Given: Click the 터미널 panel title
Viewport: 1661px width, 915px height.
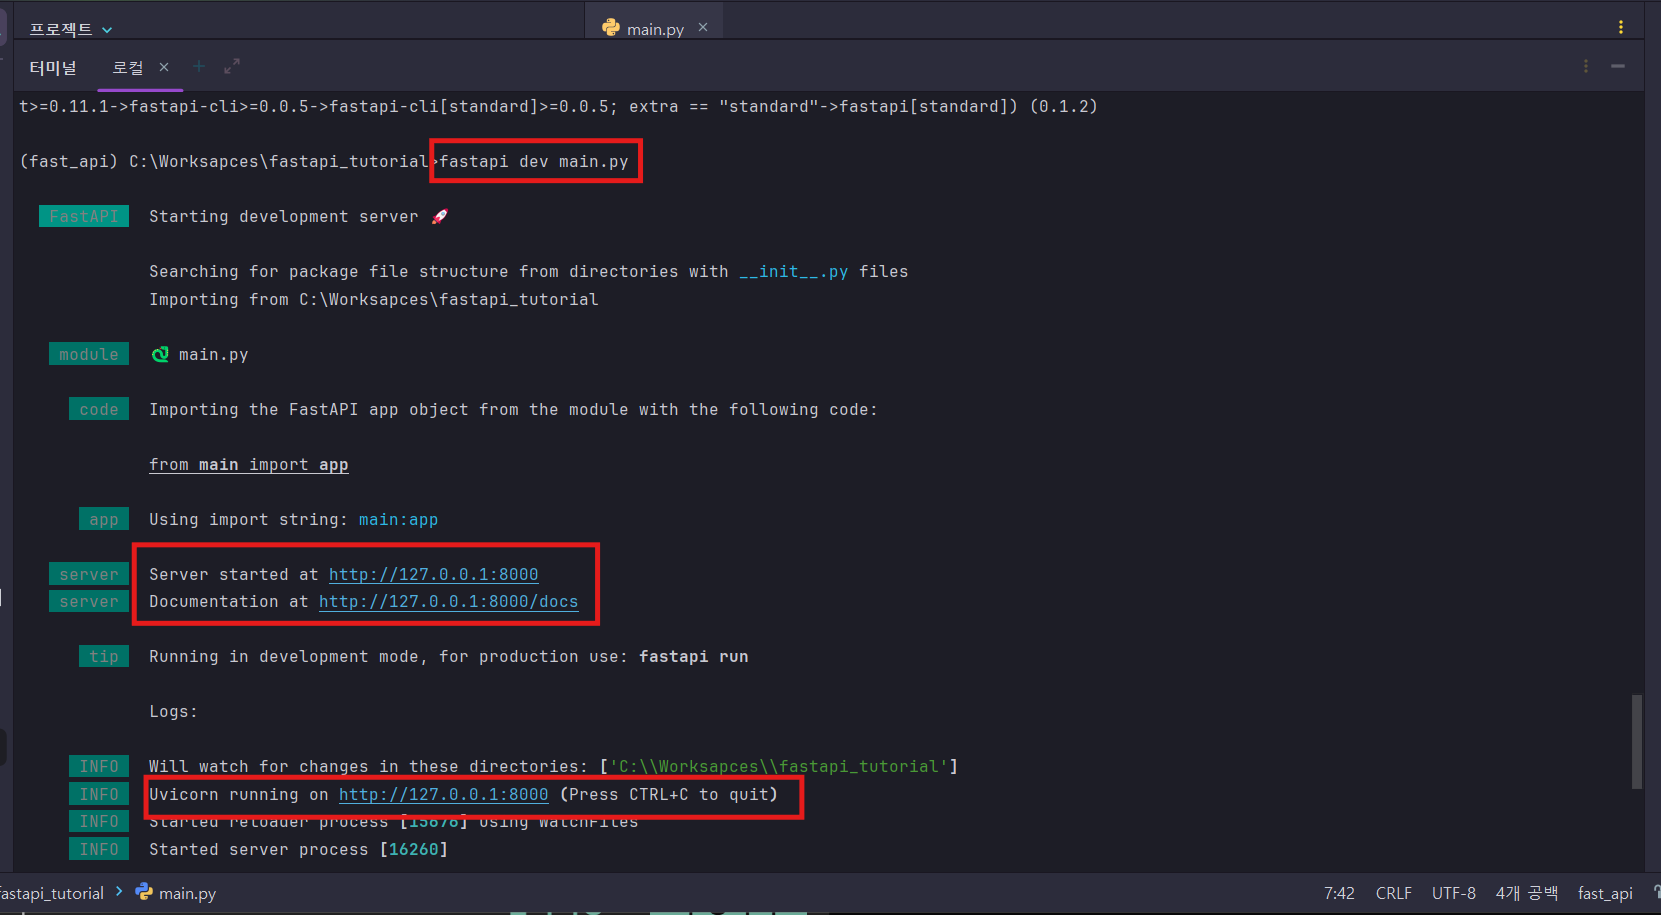Looking at the screenshot, I should 53,67.
